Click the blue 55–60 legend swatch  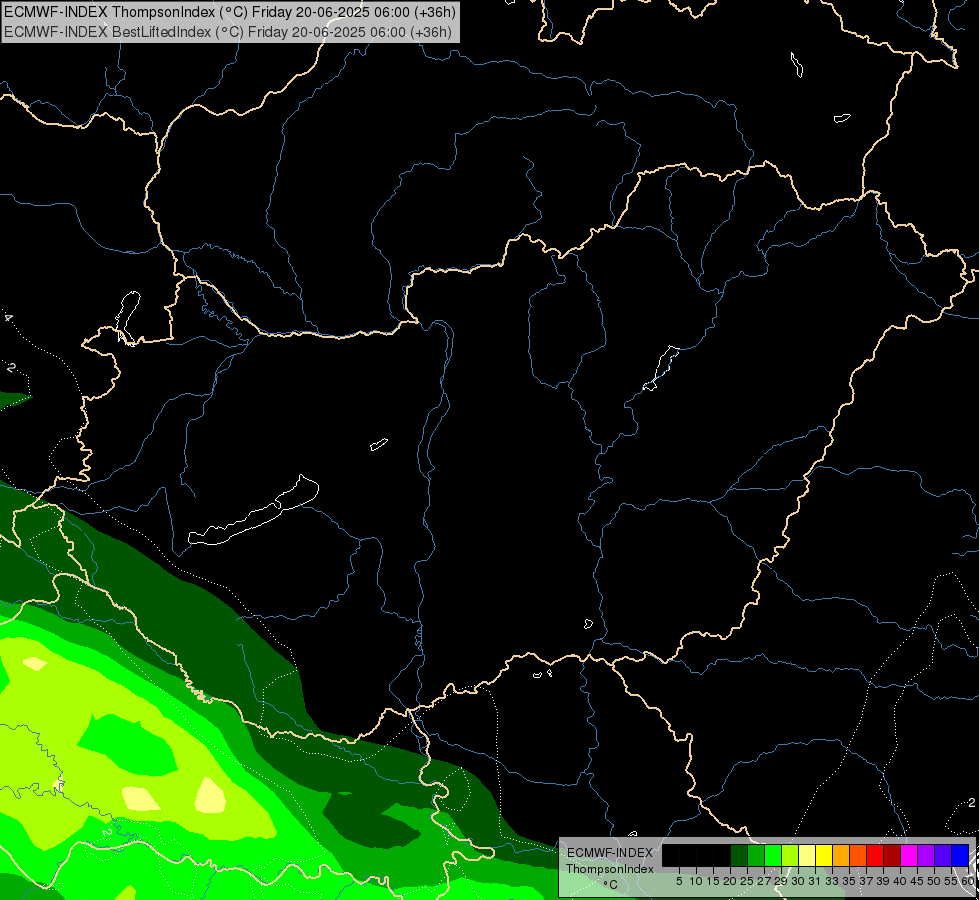click(x=960, y=855)
